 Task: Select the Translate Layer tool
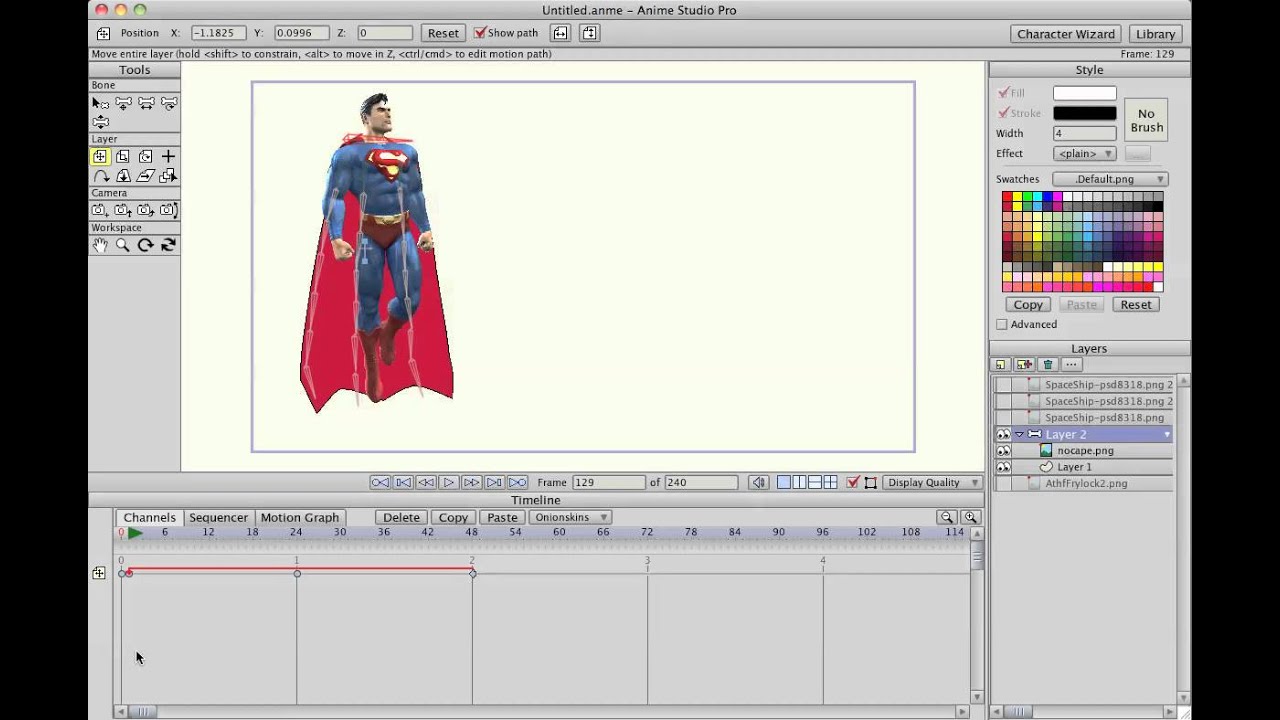(100, 157)
